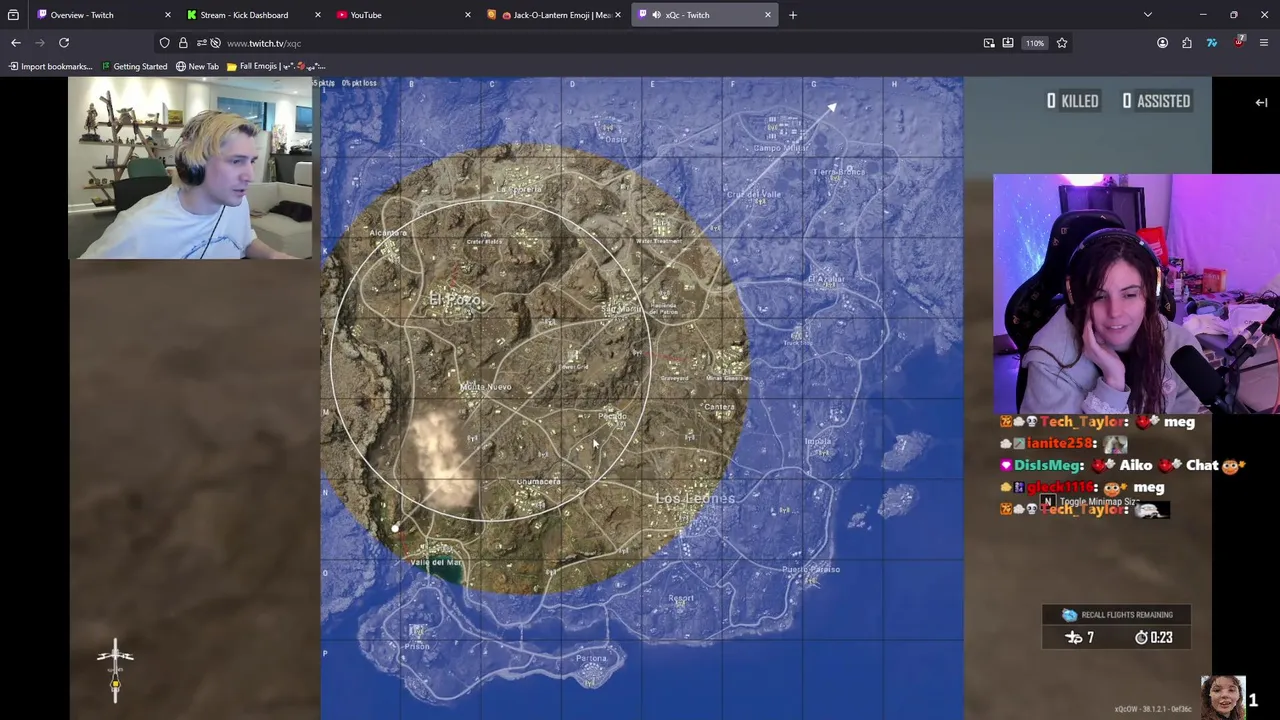Image resolution: width=1280 pixels, height=720 pixels.
Task: Click the streamer avatar thumbnail at bottom right
Action: (1222, 696)
